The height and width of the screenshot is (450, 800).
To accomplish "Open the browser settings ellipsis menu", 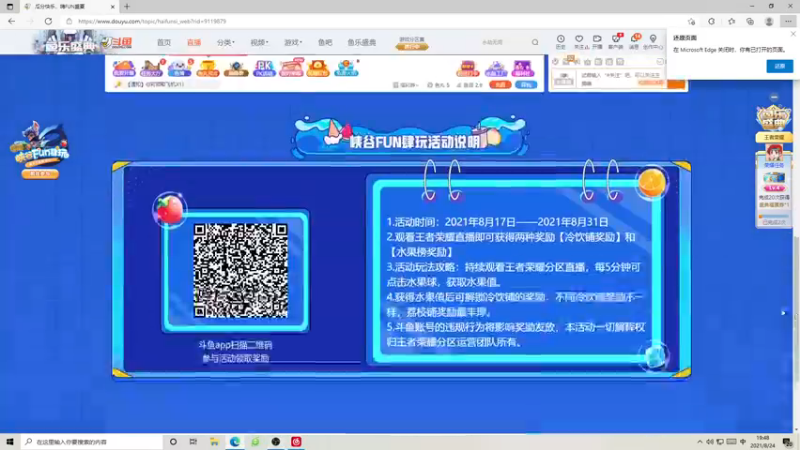I will (789, 21).
